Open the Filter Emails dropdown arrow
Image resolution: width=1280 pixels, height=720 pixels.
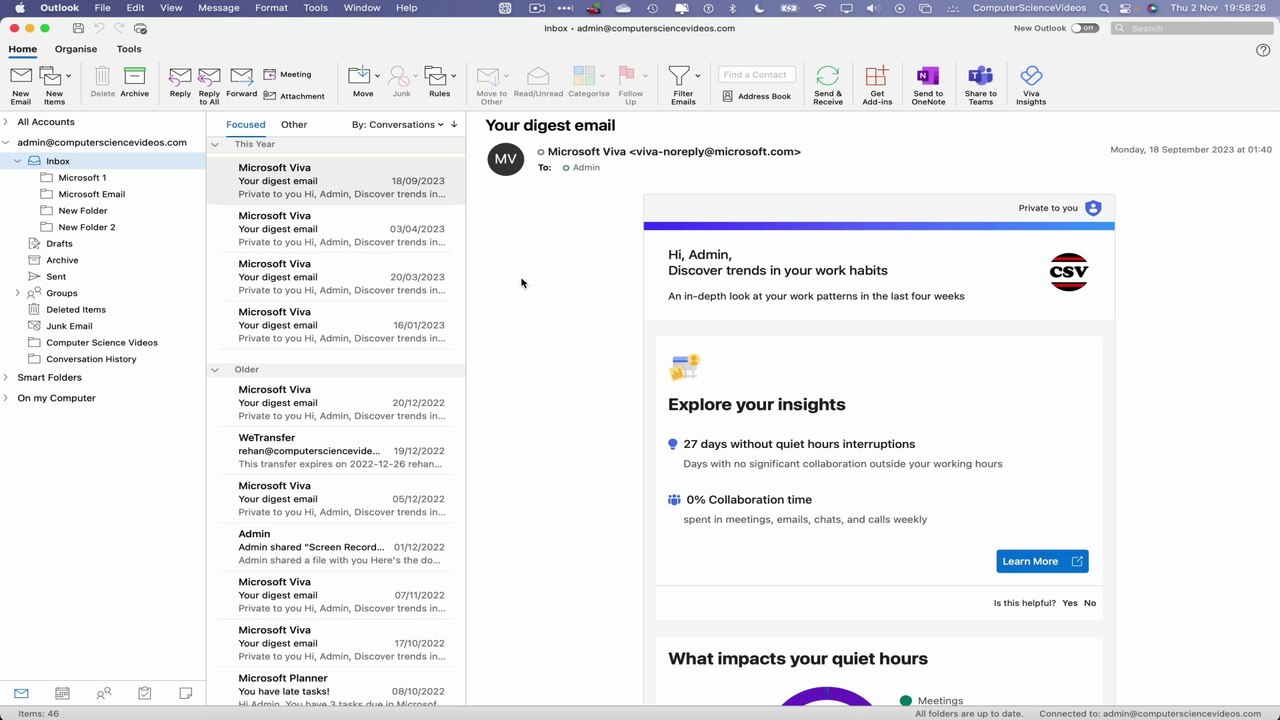[x=697, y=76]
